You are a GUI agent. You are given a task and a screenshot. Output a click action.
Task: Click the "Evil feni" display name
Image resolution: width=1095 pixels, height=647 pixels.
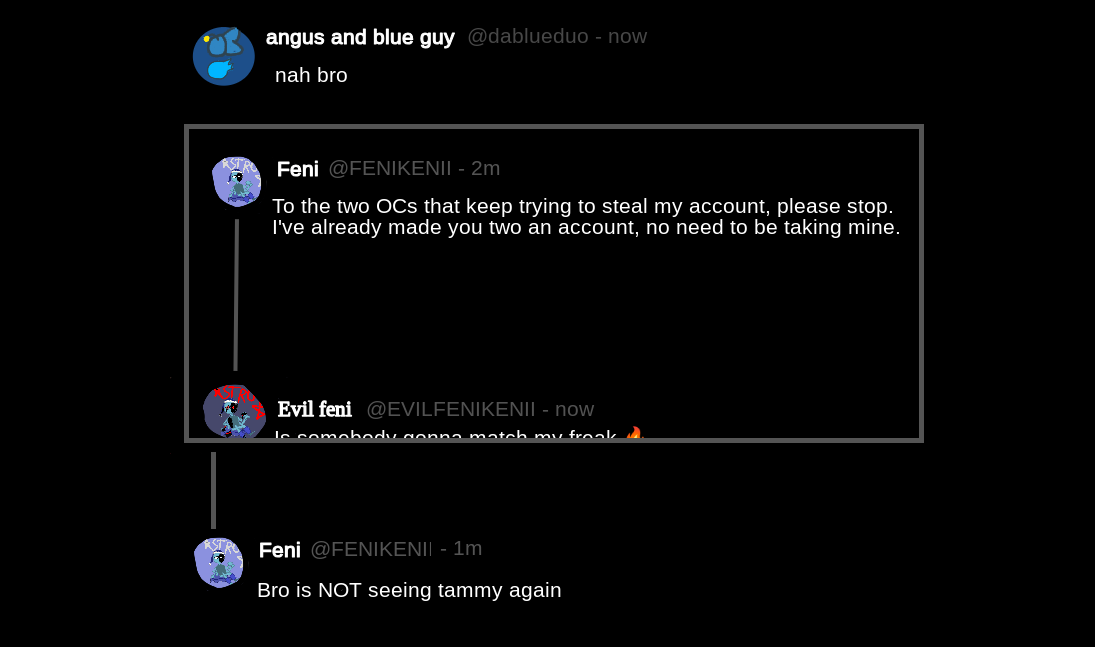pos(314,409)
